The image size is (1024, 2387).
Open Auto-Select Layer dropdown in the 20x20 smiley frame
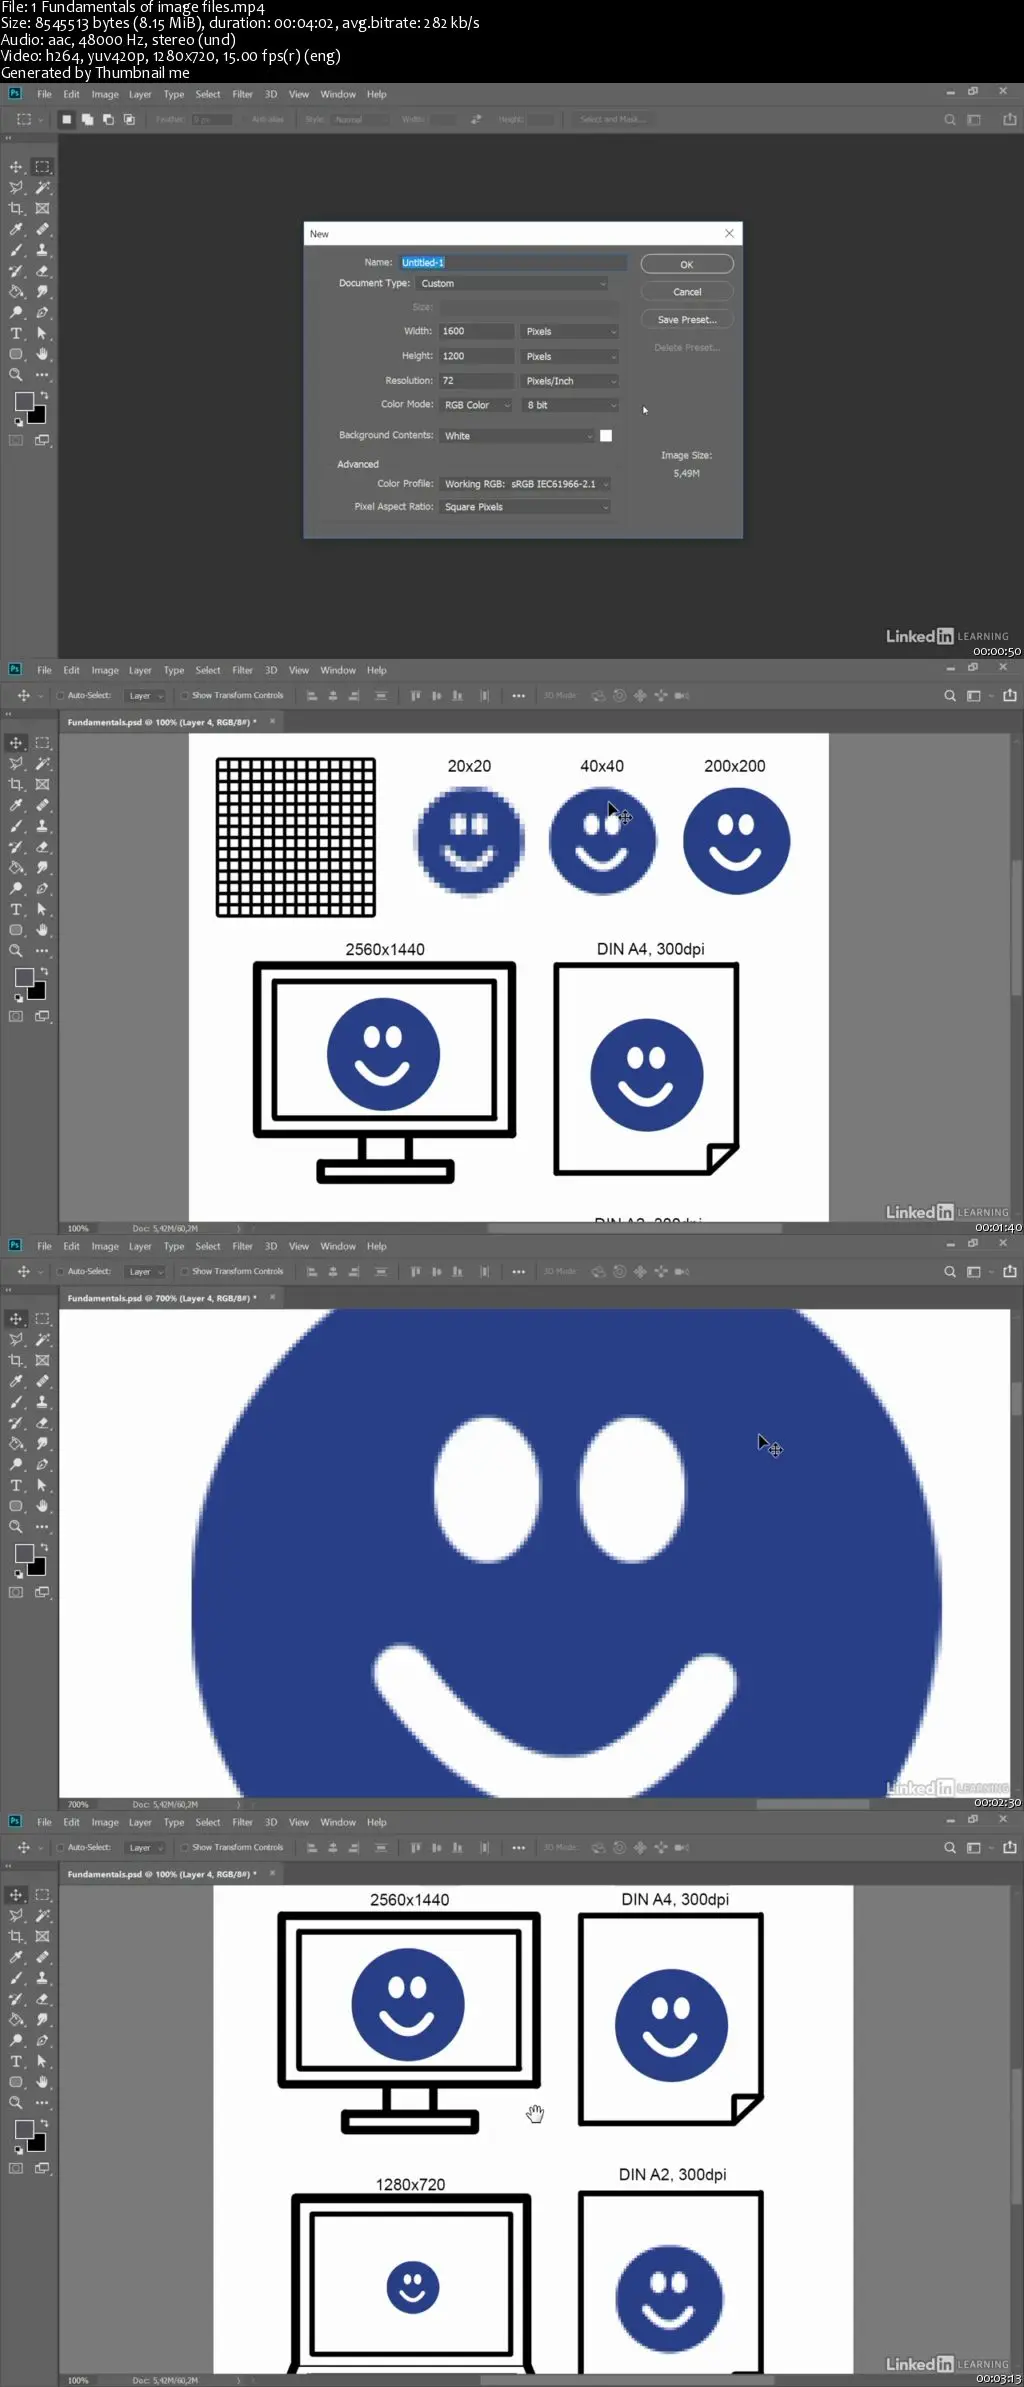(146, 696)
